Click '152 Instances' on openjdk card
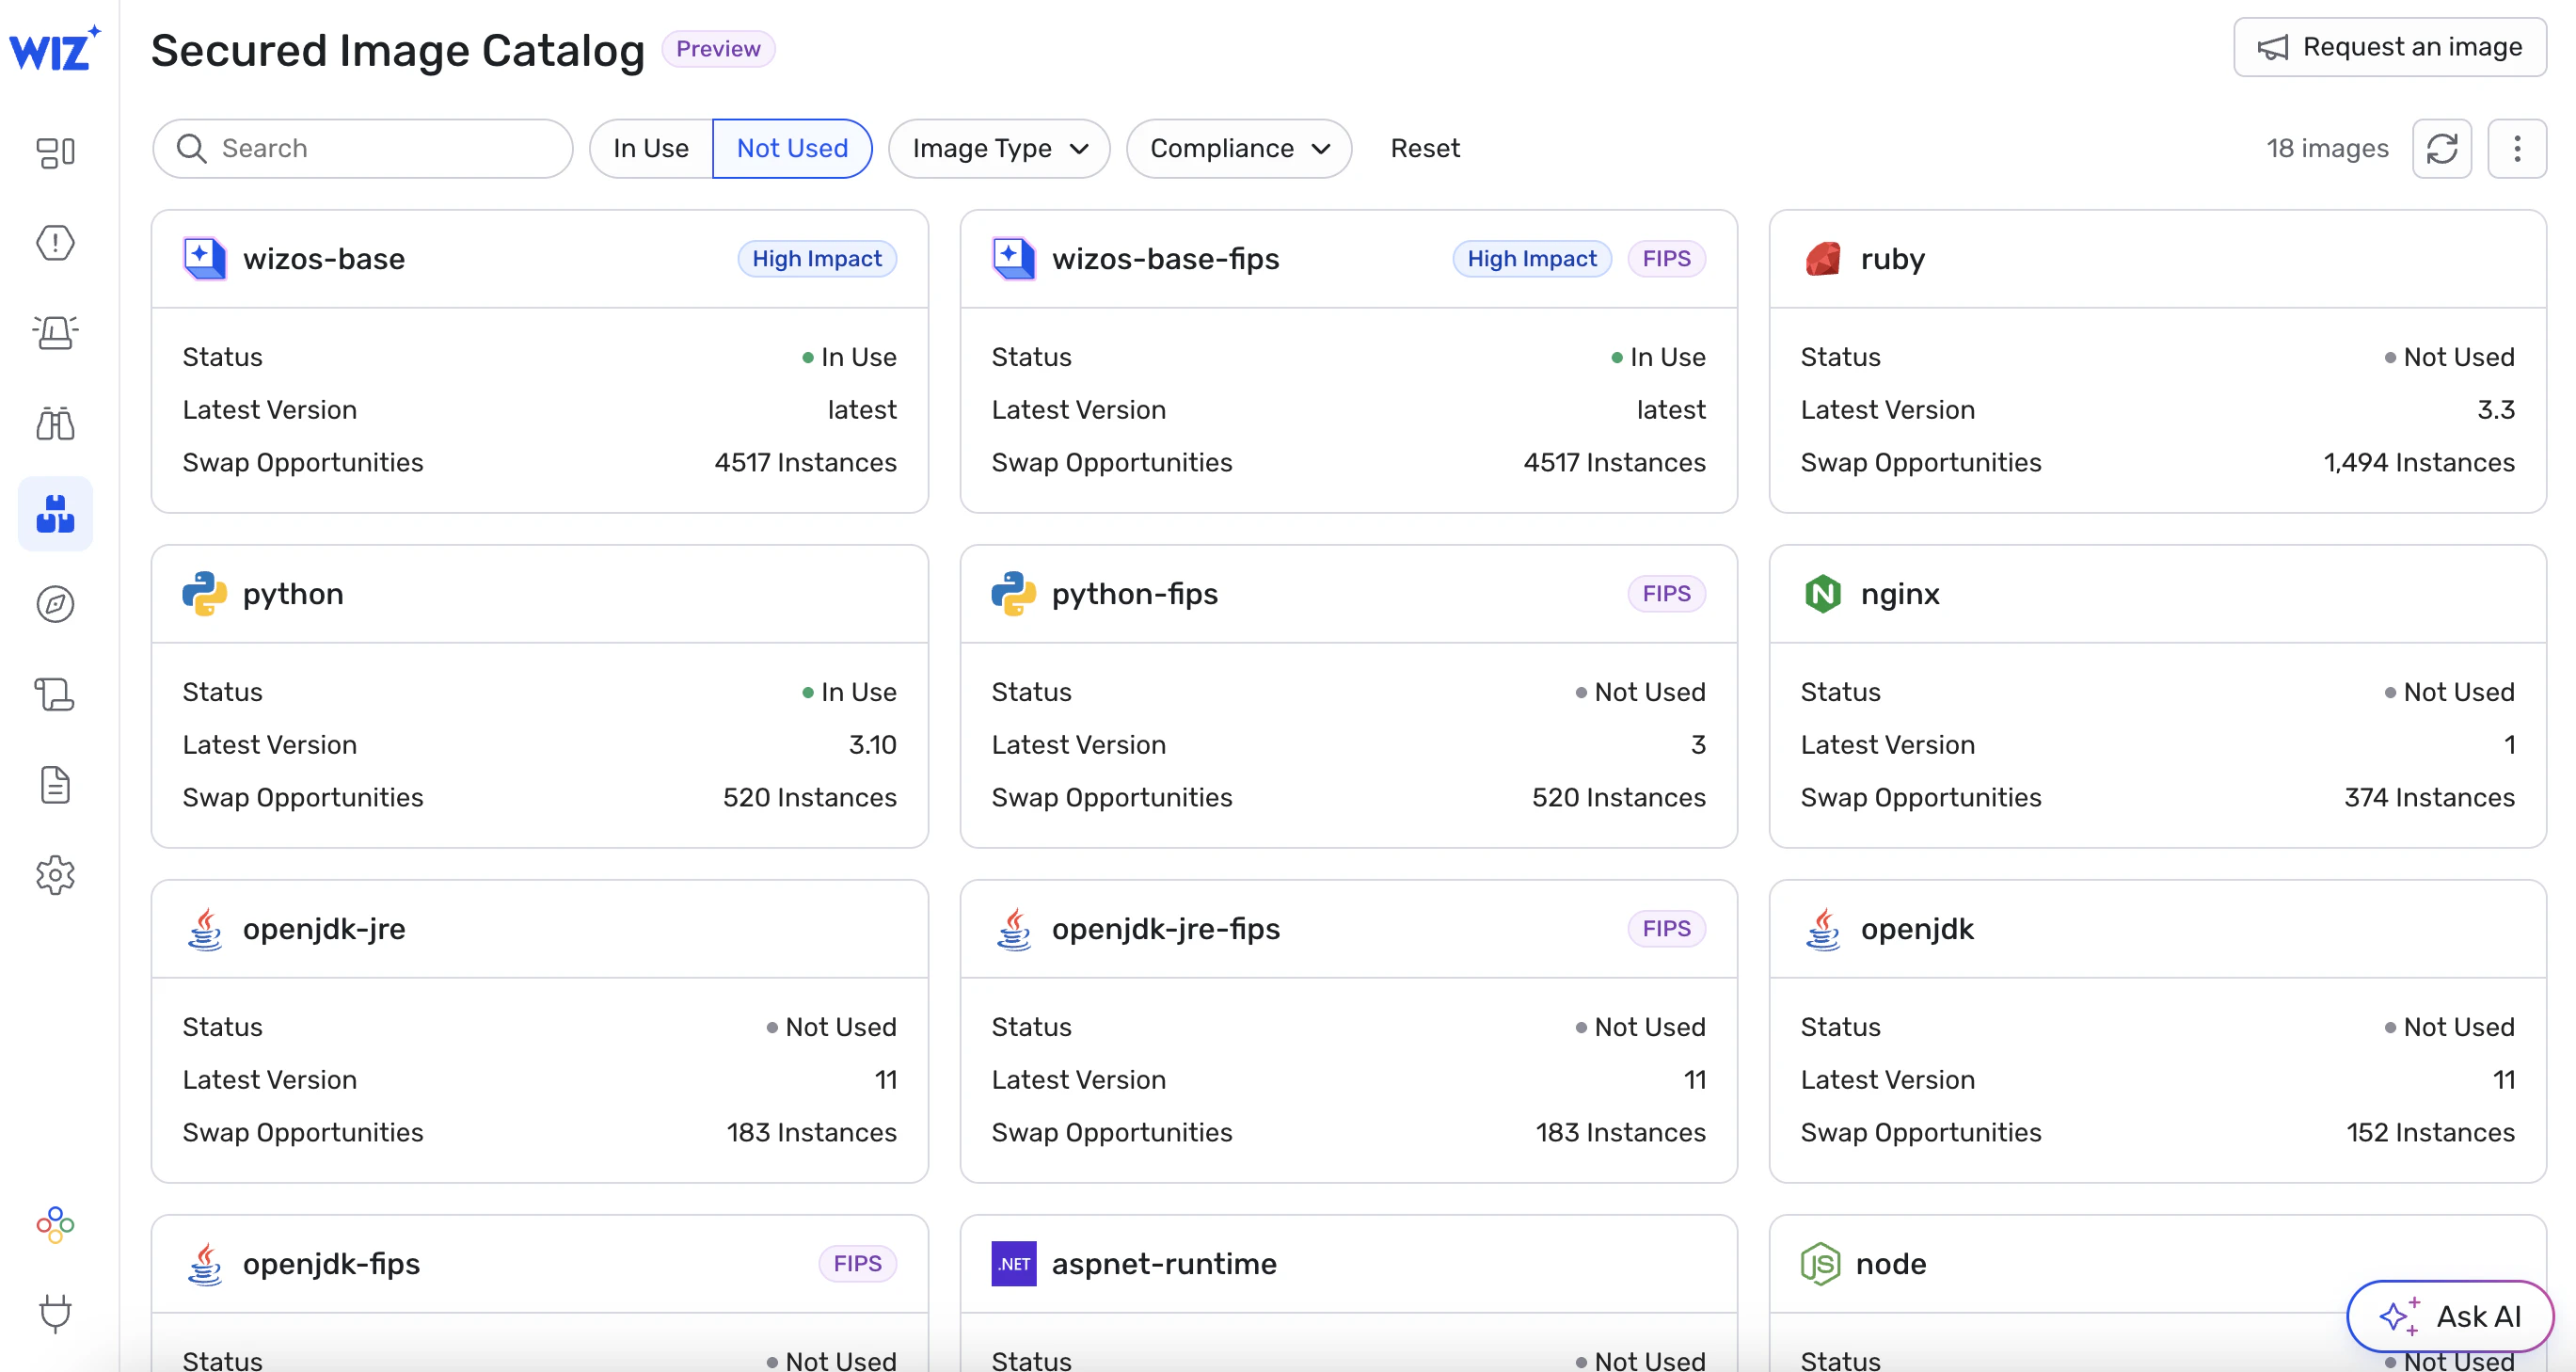The height and width of the screenshot is (1372, 2576). [2430, 1133]
